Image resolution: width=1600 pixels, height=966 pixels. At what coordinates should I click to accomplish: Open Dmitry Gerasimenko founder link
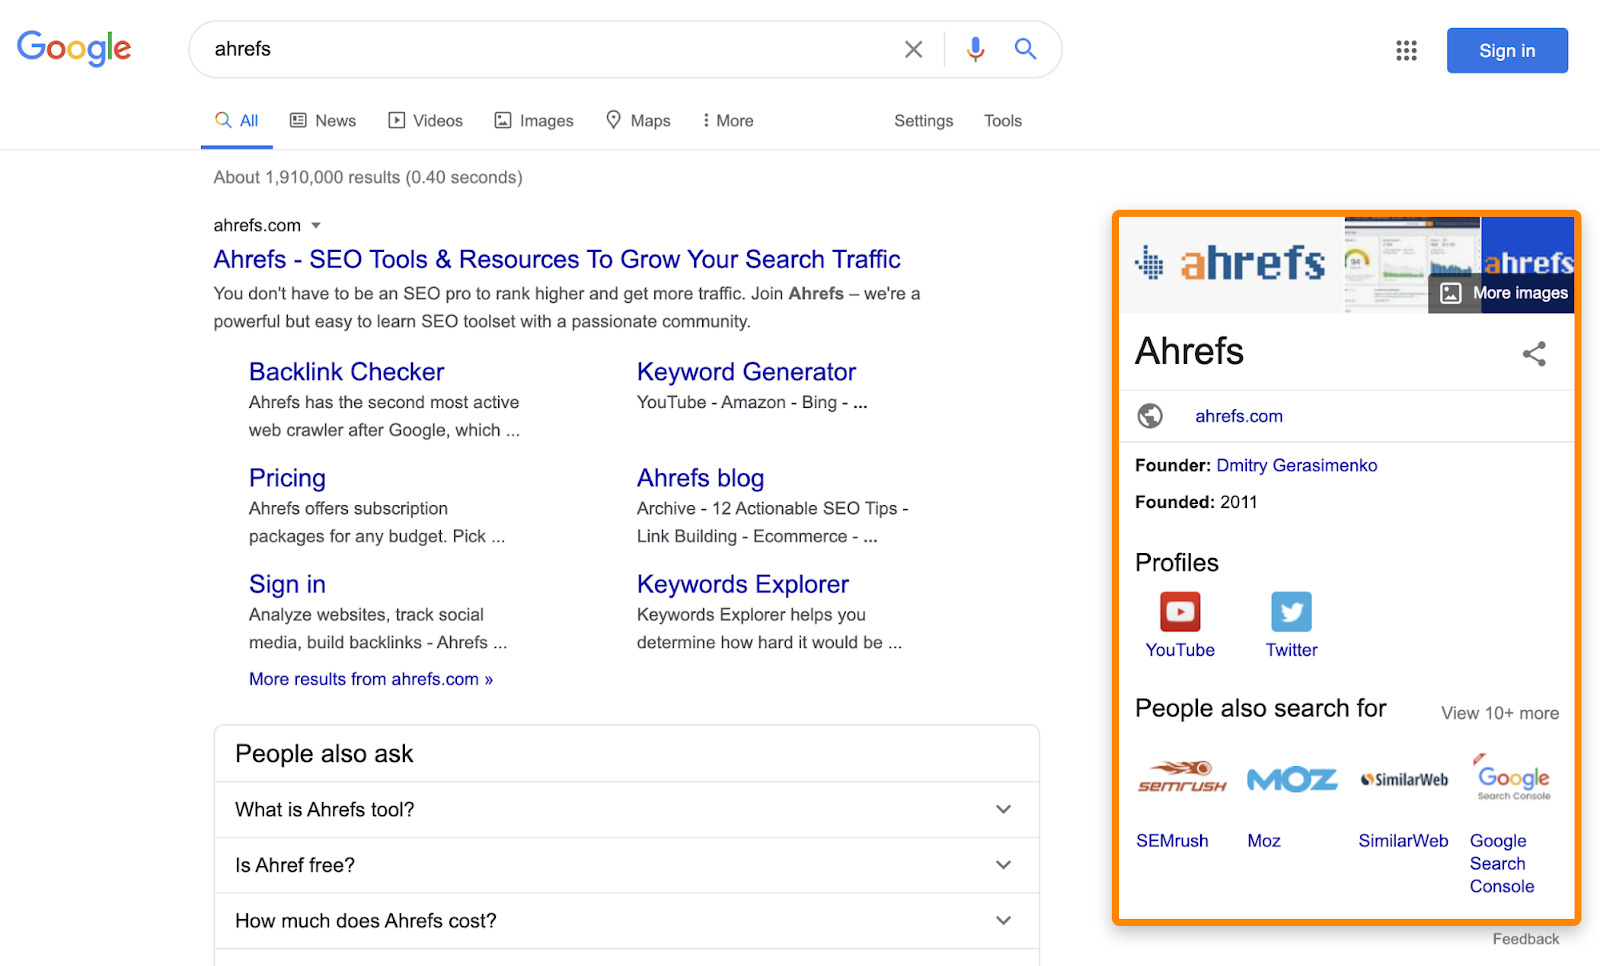click(1297, 465)
